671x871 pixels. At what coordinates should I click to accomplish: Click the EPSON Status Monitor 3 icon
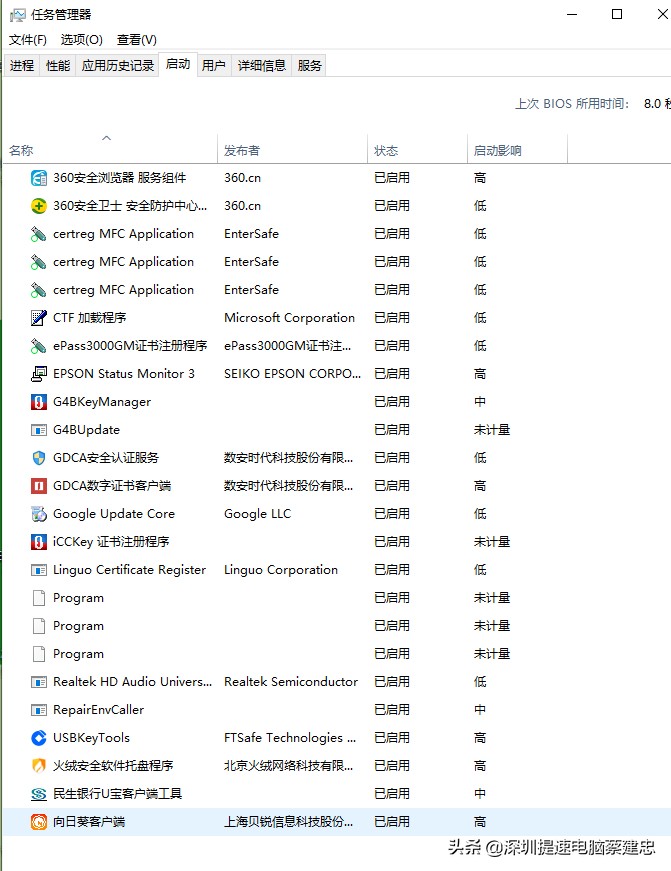click(x=39, y=374)
